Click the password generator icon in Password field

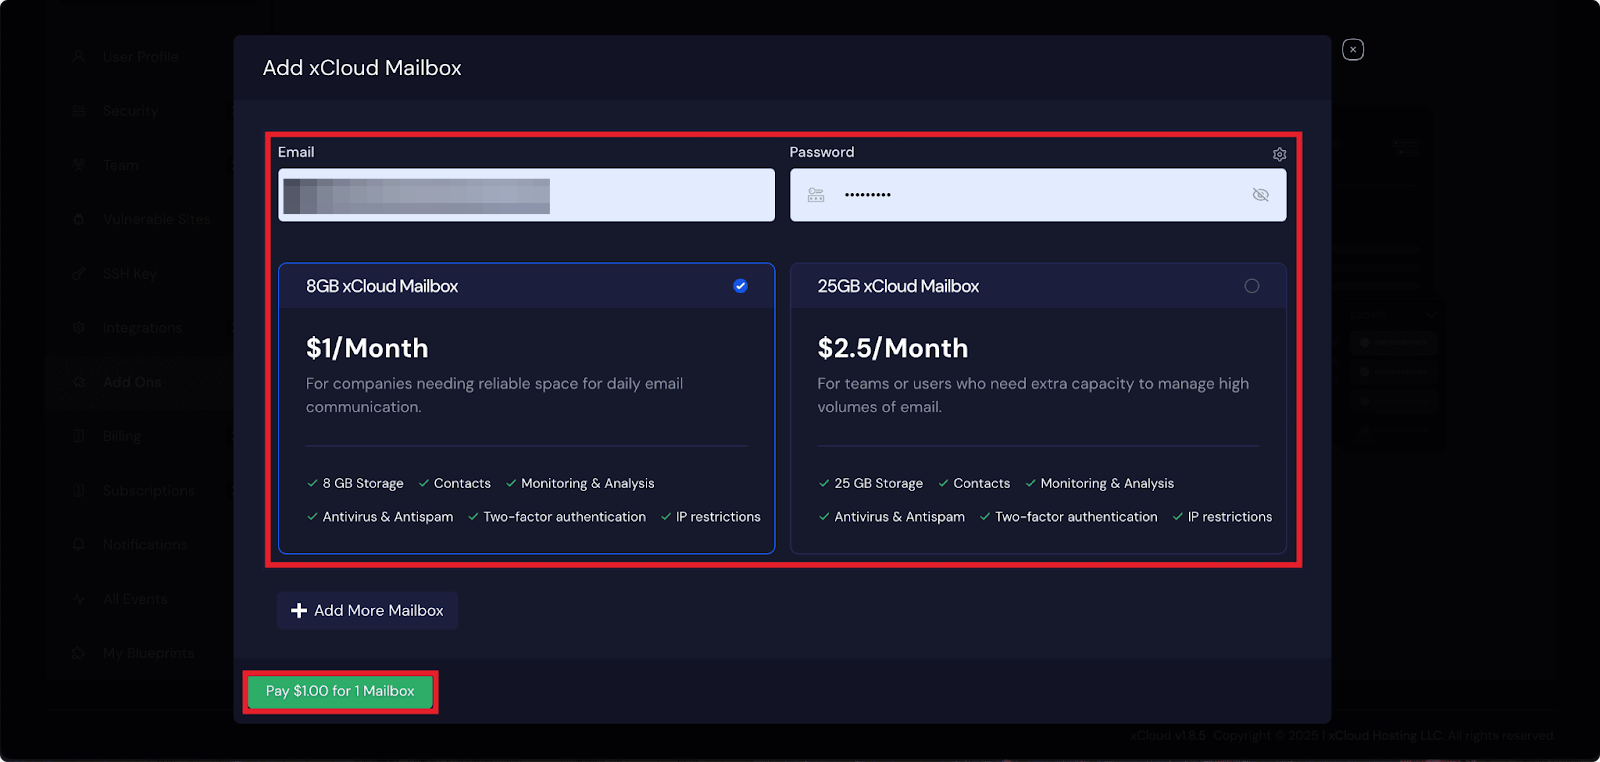[816, 195]
